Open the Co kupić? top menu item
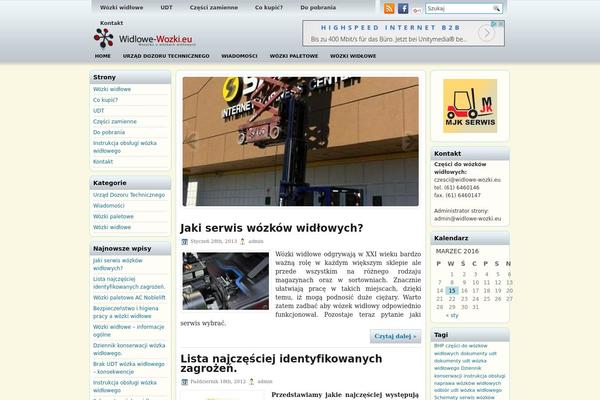 (x=269, y=7)
